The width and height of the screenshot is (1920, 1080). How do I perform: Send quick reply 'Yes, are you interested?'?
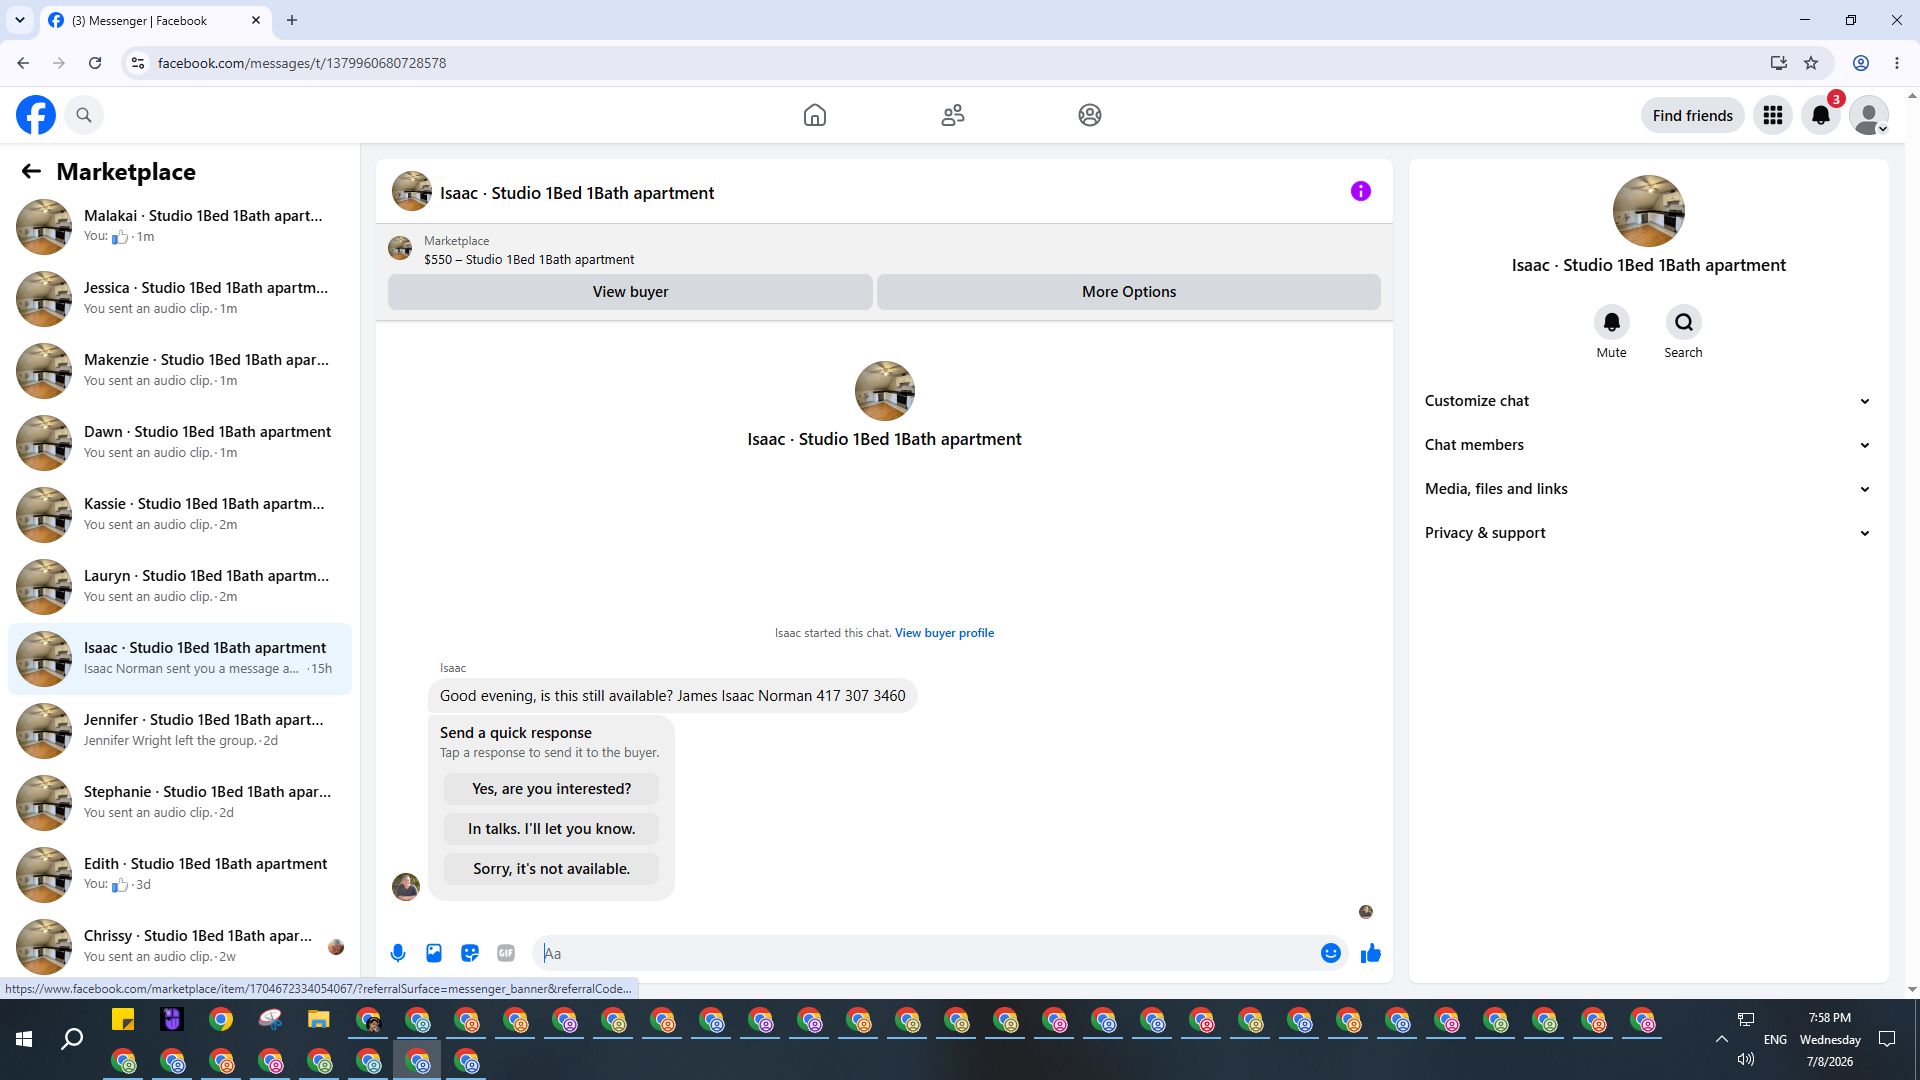(551, 789)
